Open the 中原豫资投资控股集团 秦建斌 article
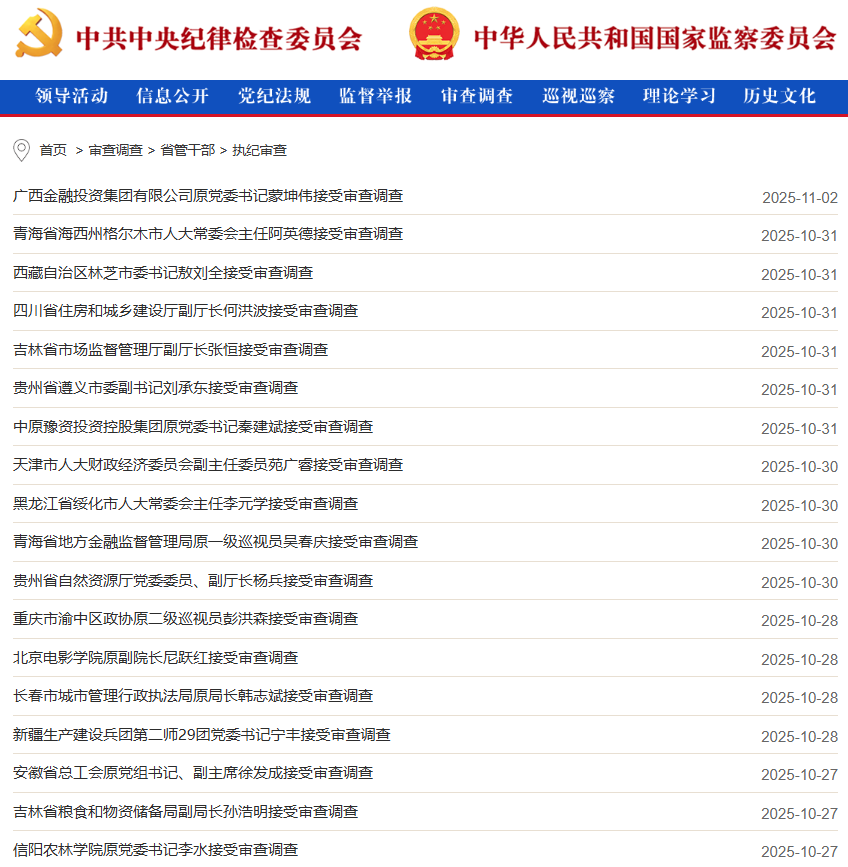 pyautogui.click(x=193, y=427)
